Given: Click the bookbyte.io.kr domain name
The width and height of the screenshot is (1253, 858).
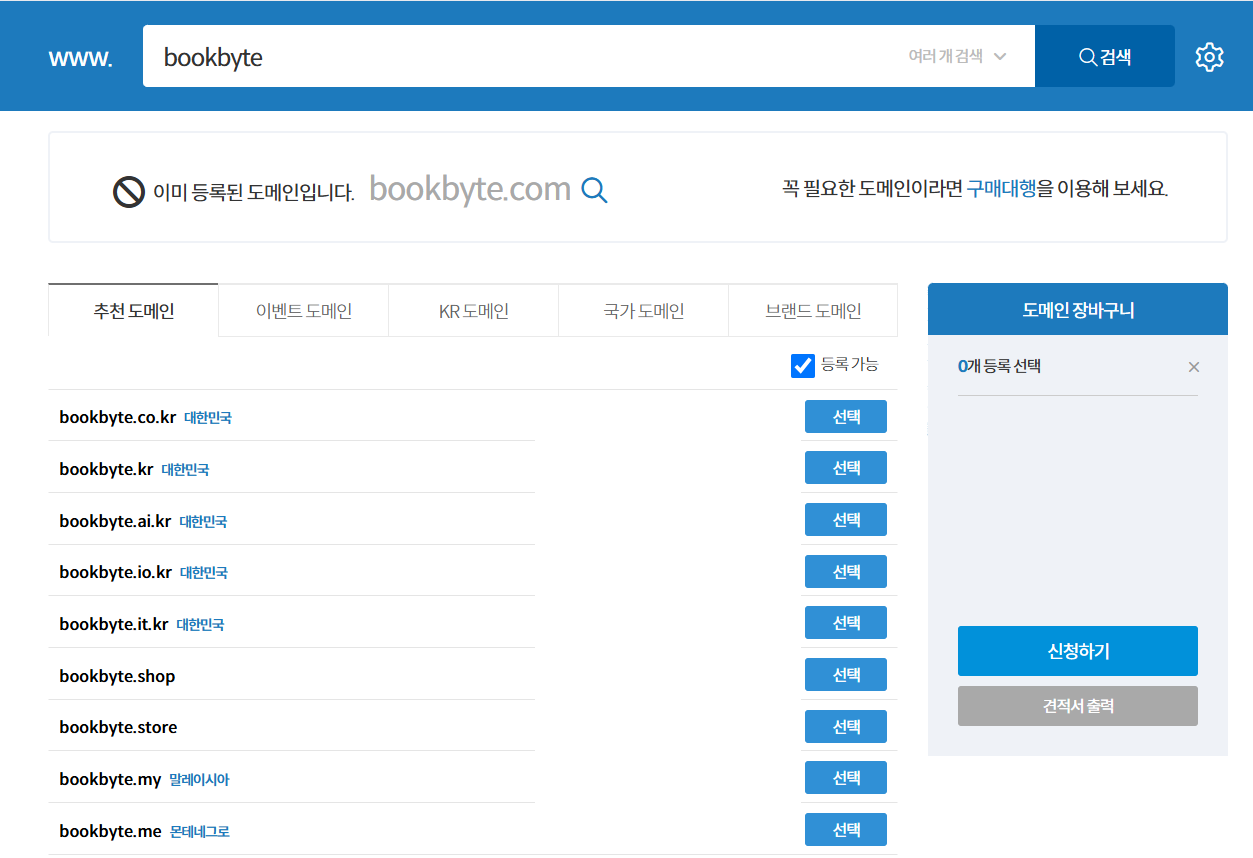Looking at the screenshot, I should click(x=116, y=572).
